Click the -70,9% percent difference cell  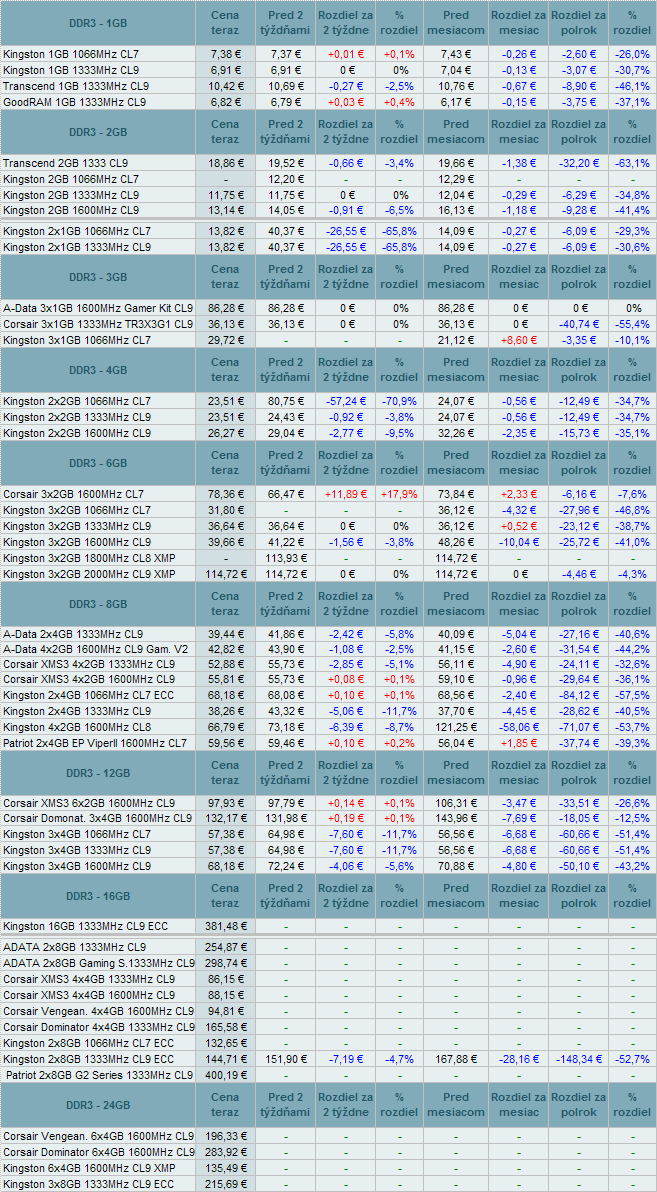click(x=398, y=401)
